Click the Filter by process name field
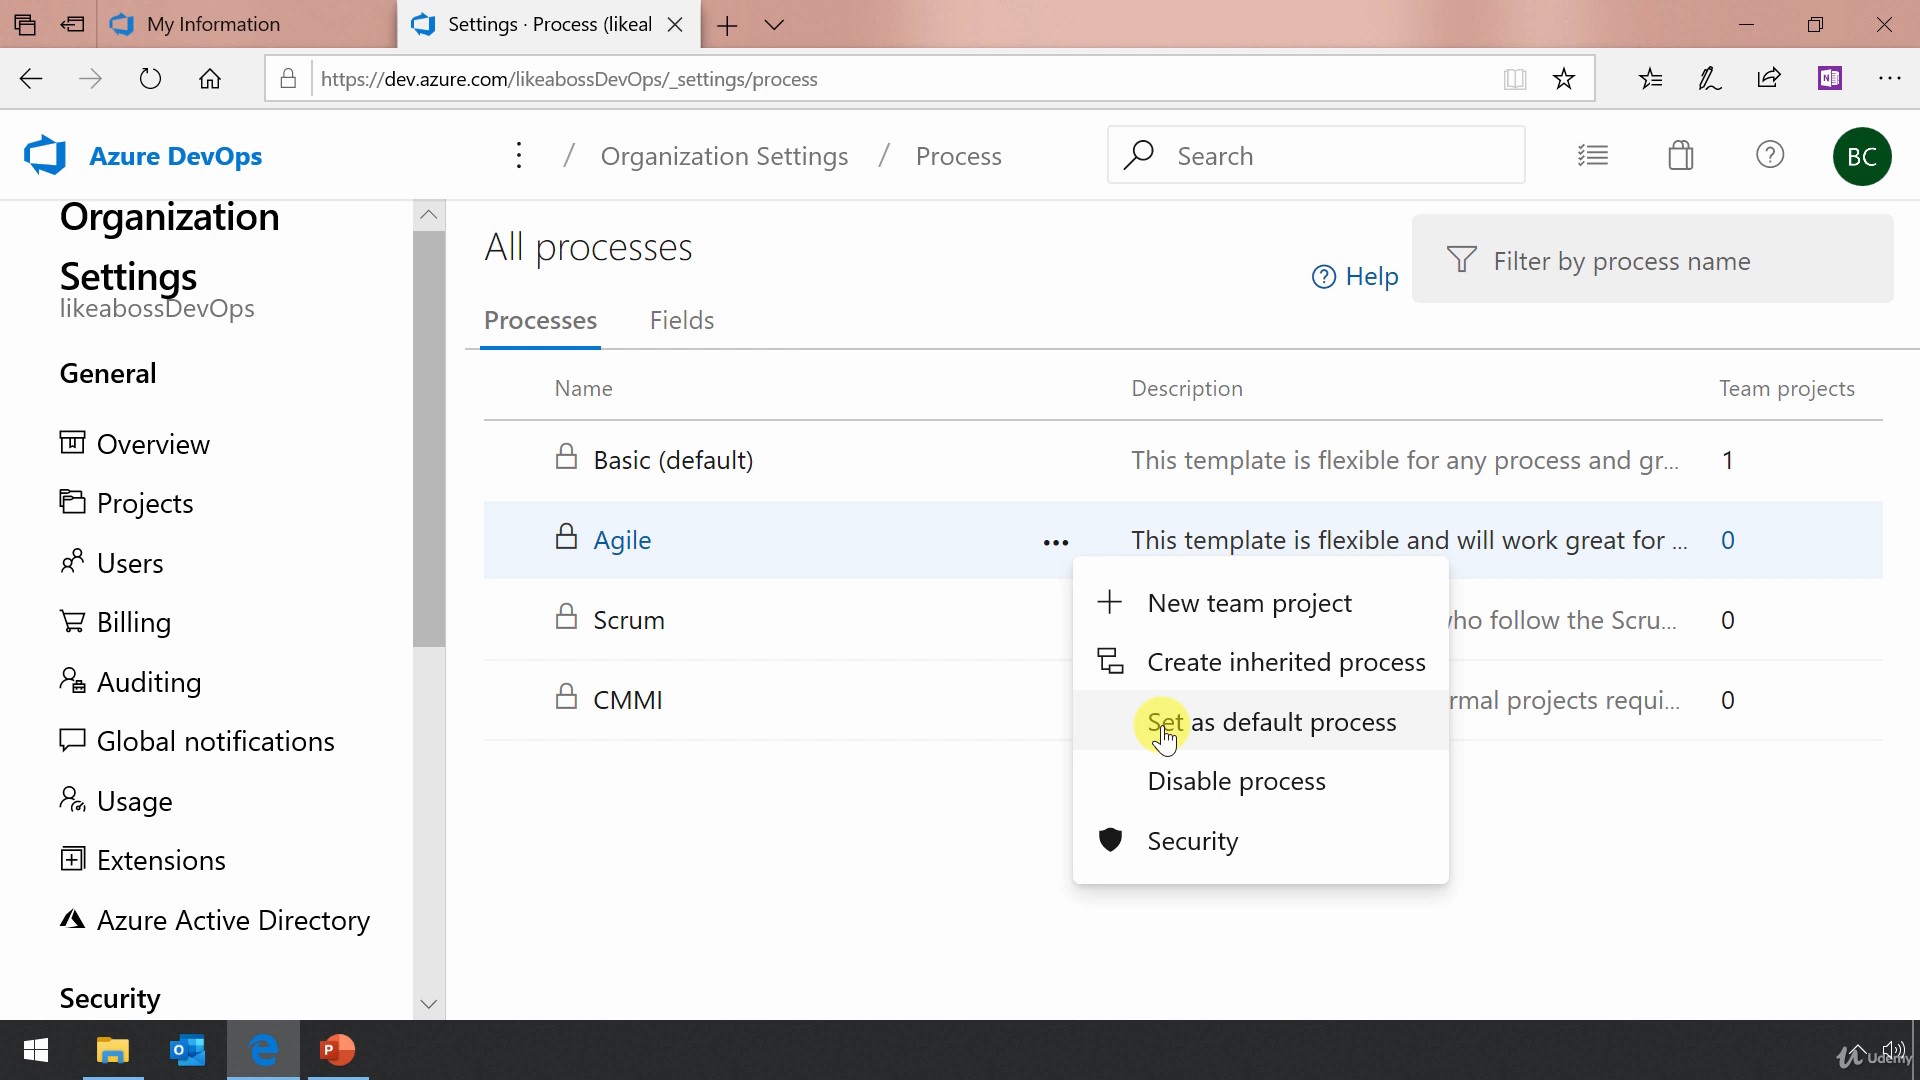Viewport: 1920px width, 1080px height. click(1653, 260)
